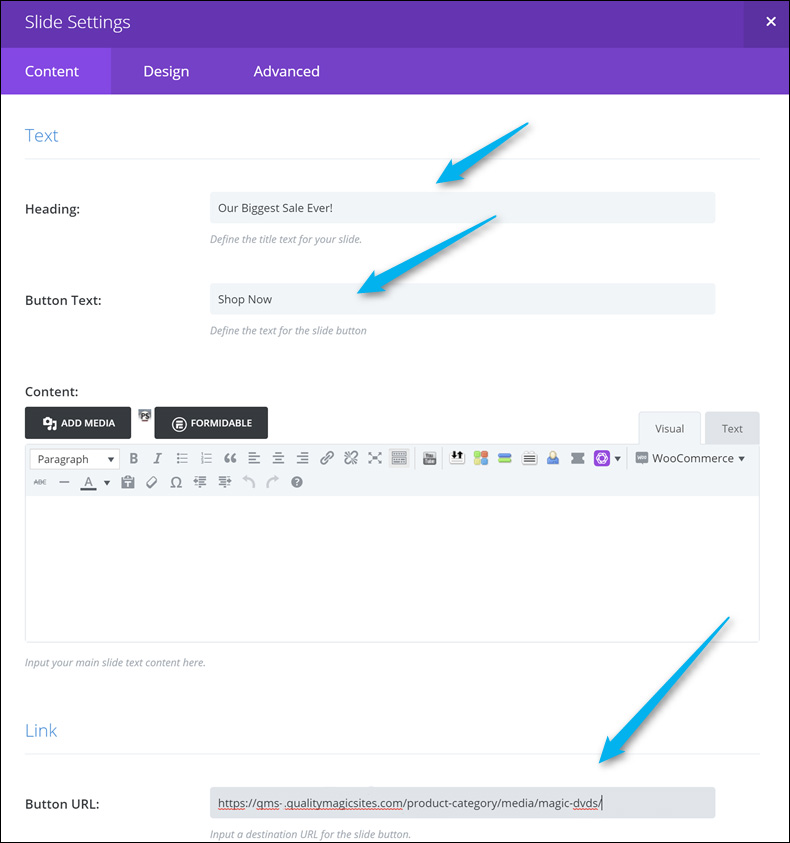Toggle distraction-free fullscreen icon

tap(375, 459)
